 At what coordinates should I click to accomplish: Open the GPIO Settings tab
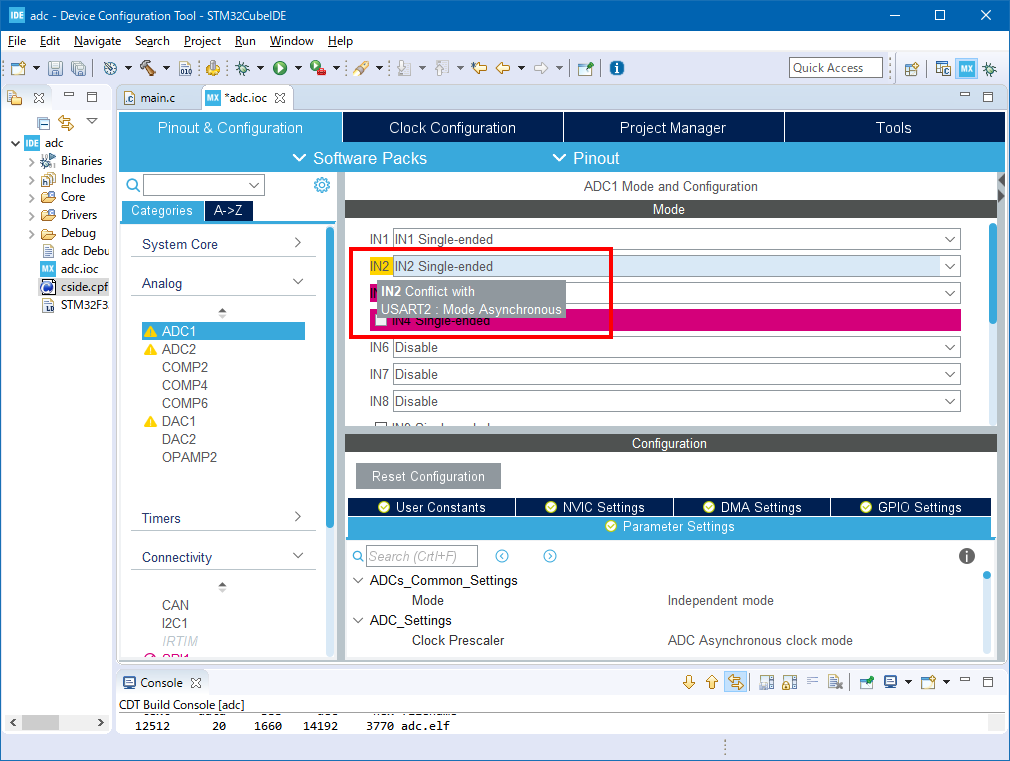911,507
